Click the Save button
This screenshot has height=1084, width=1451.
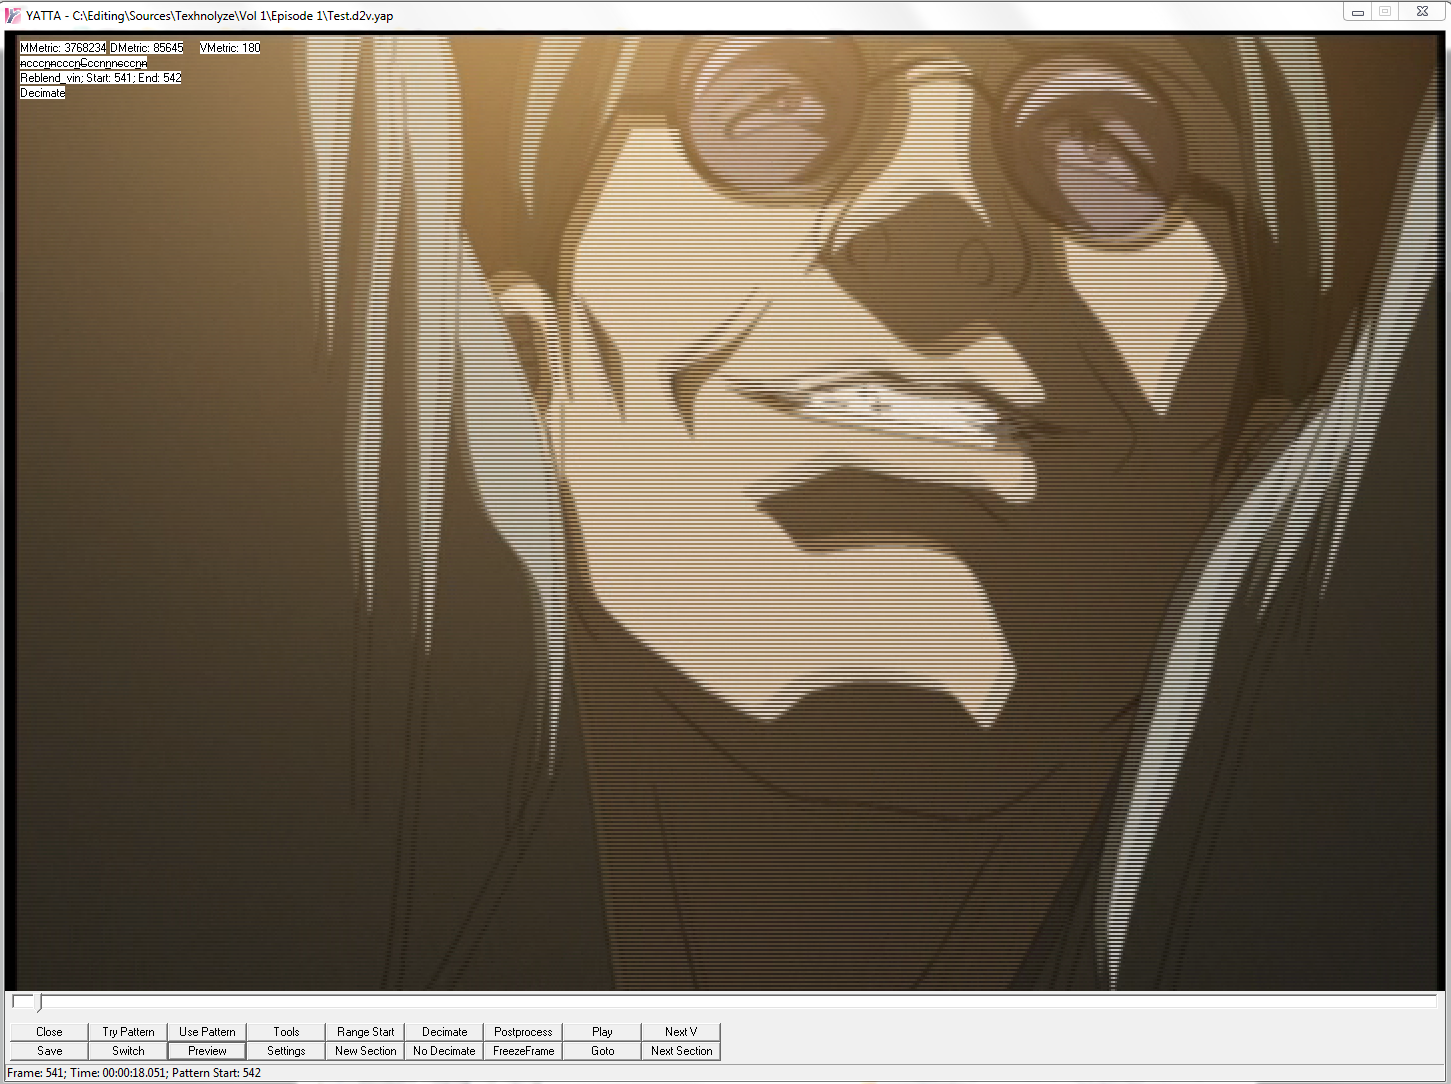[x=49, y=1050]
